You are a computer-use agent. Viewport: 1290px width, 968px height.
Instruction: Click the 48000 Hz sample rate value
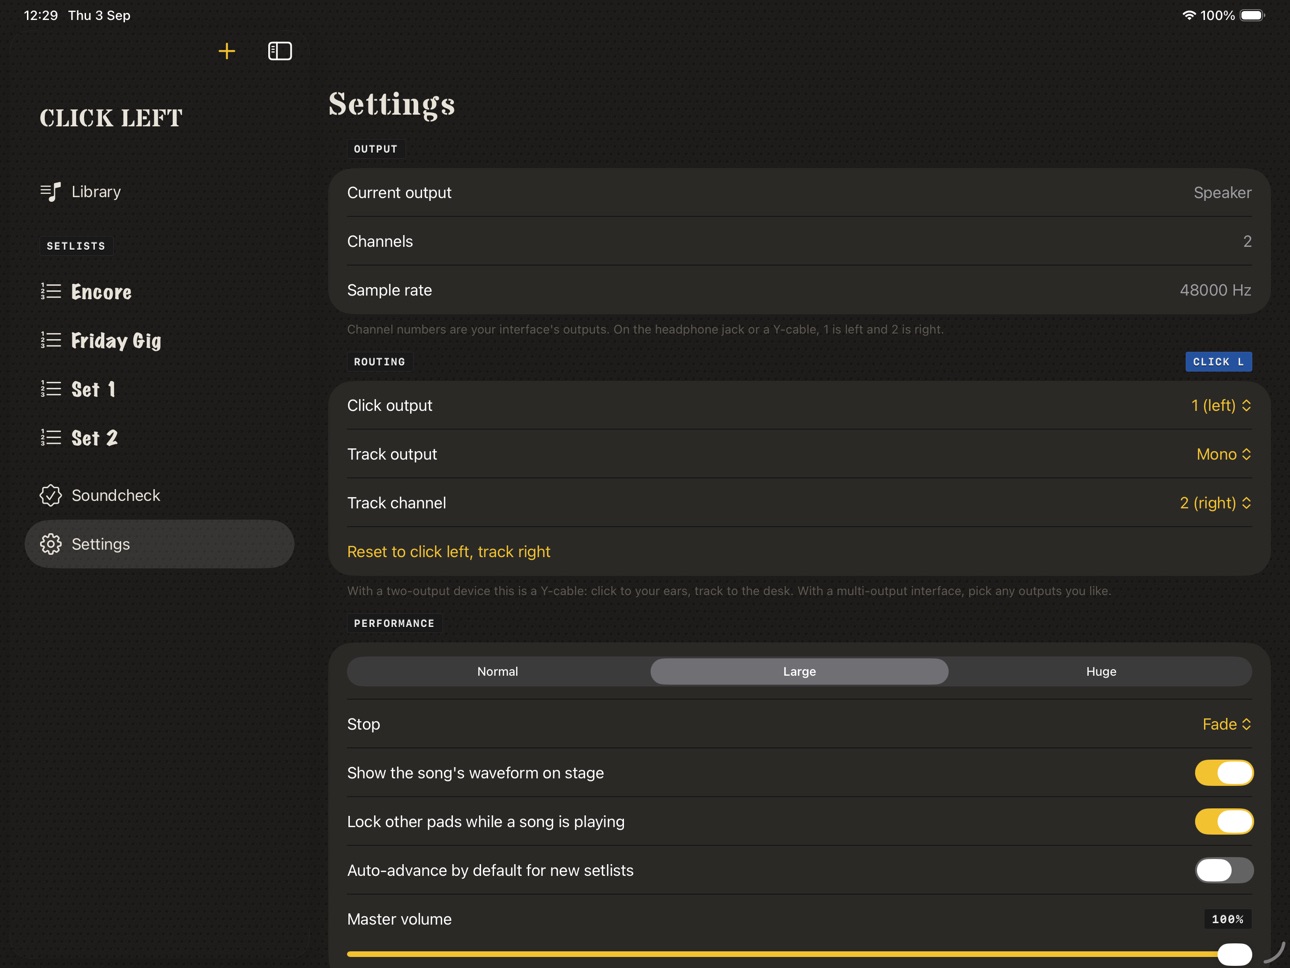tap(1216, 290)
